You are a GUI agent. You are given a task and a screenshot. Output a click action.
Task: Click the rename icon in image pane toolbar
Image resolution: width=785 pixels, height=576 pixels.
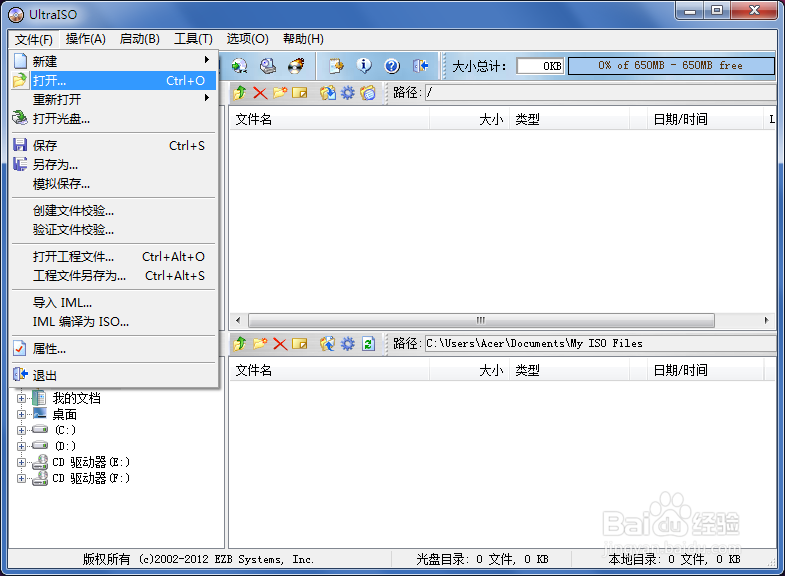[x=299, y=93]
